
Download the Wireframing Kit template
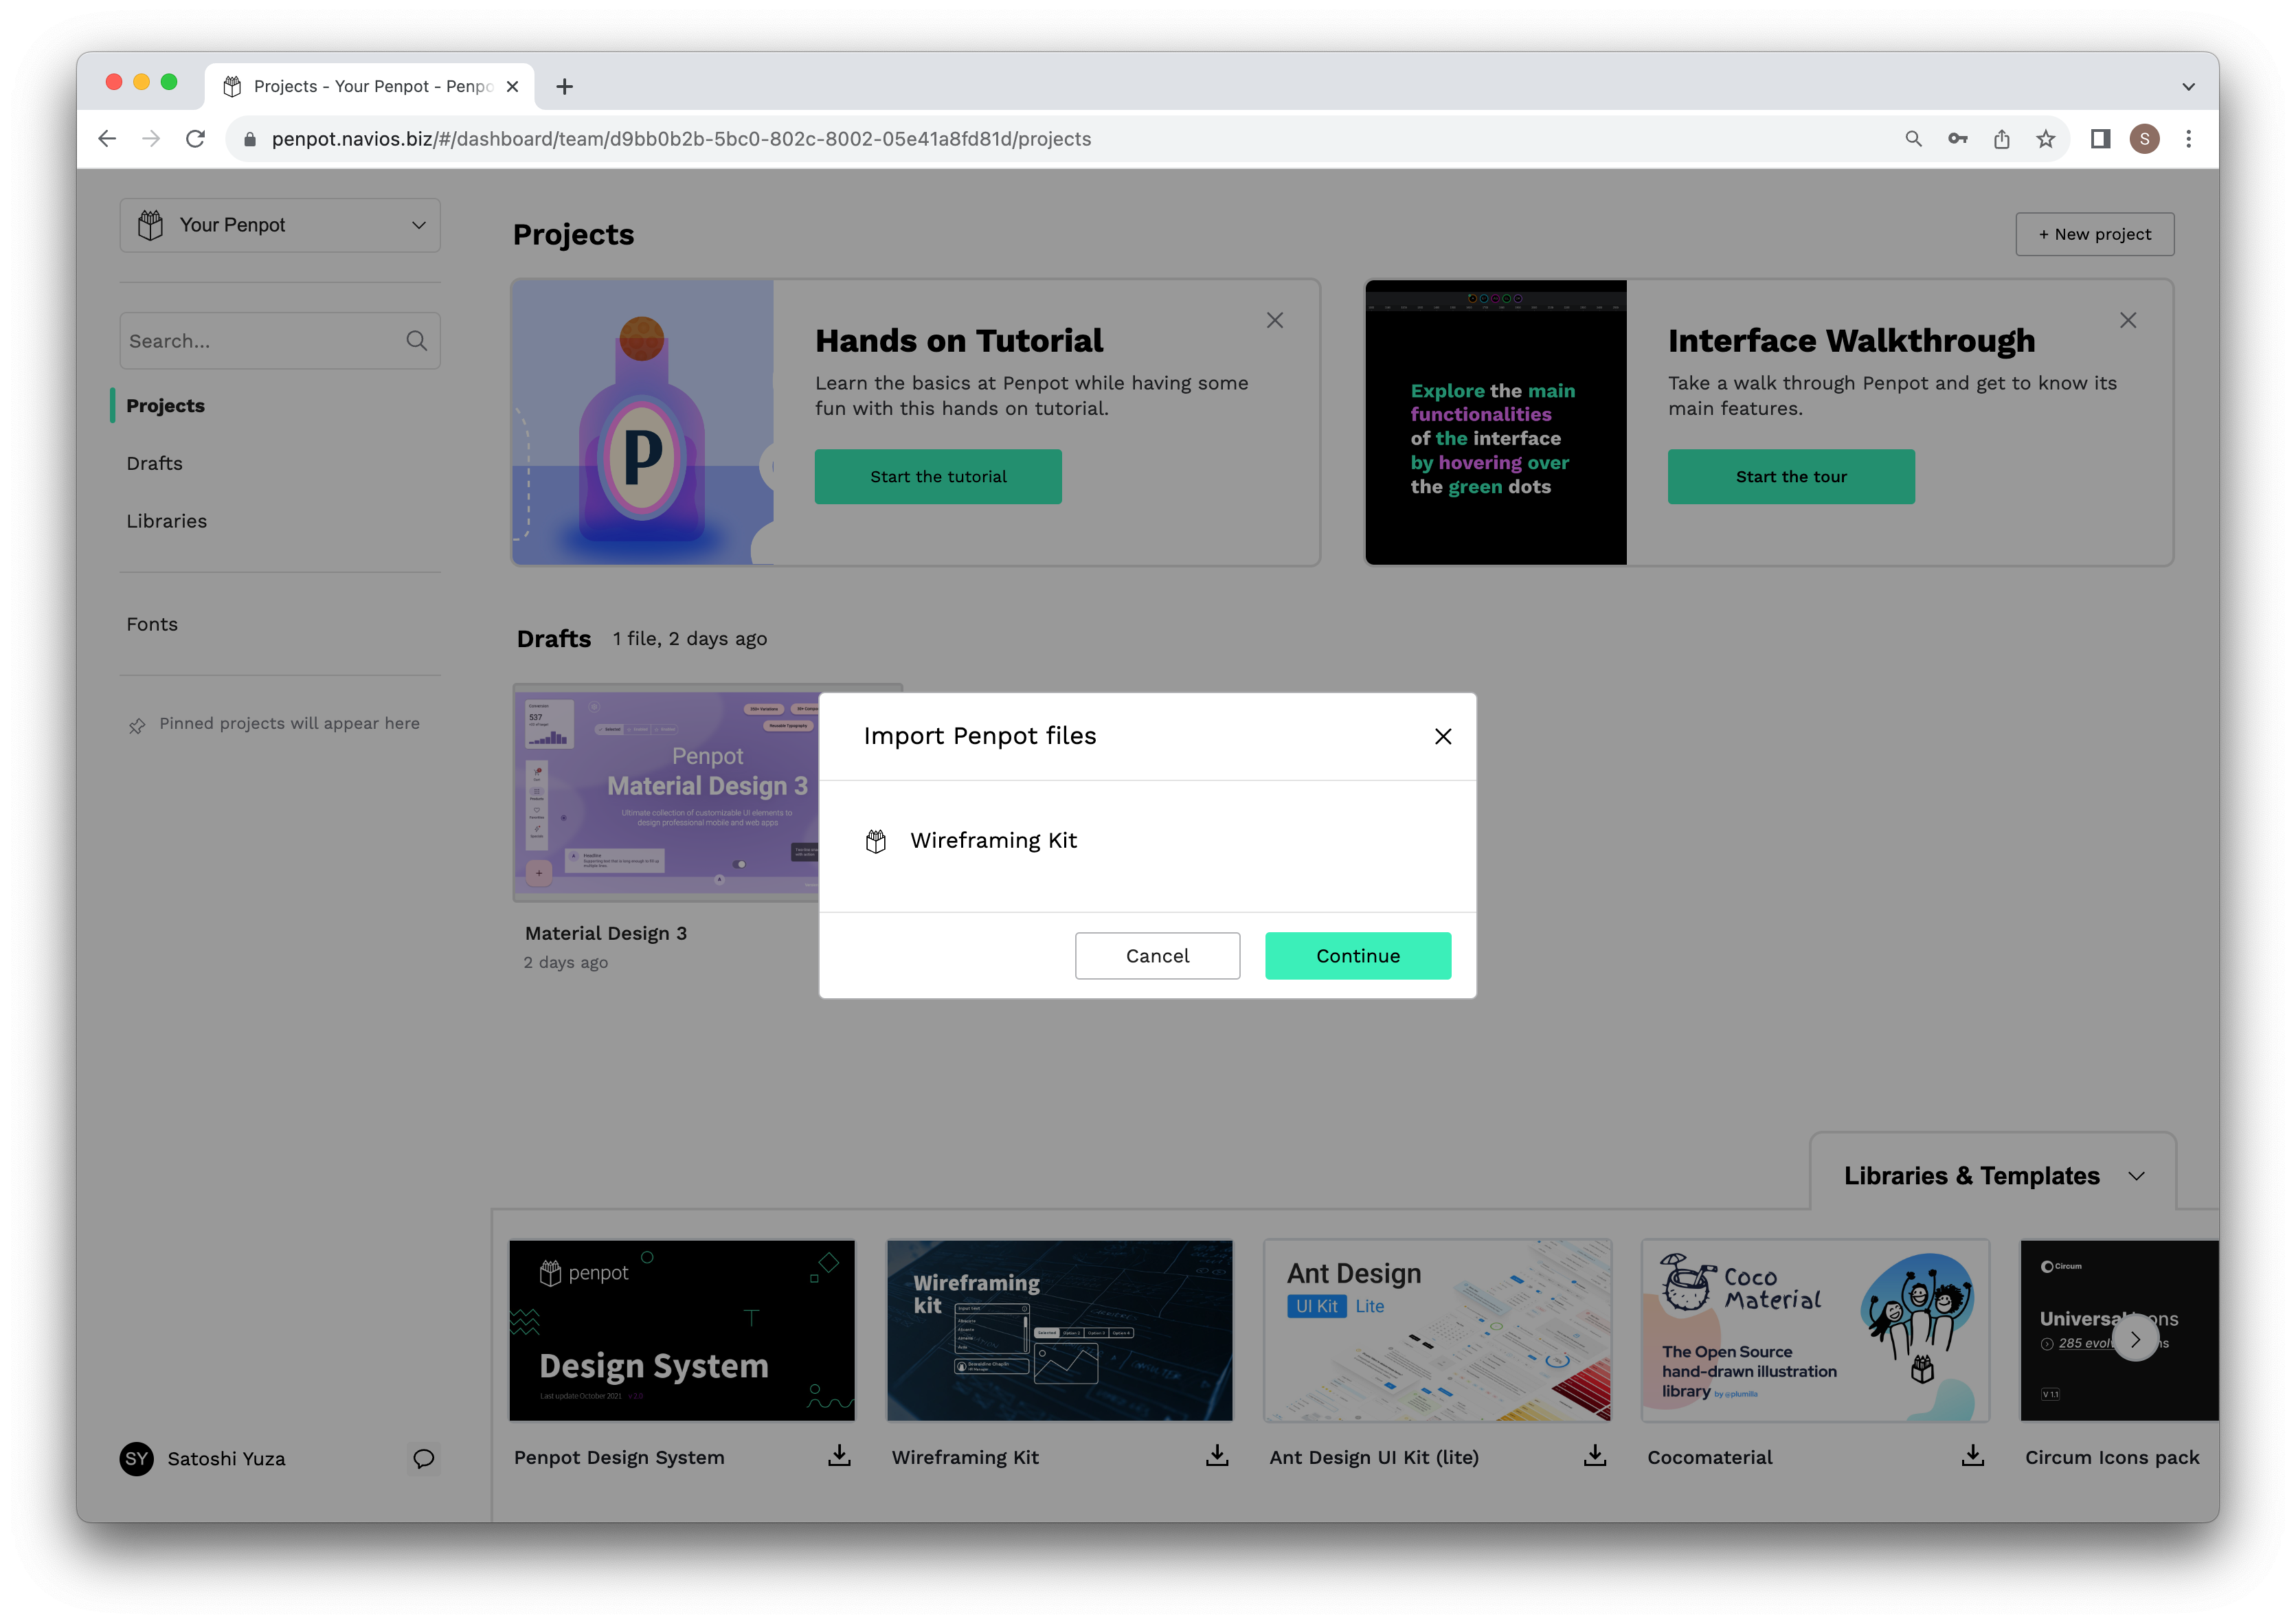pyautogui.click(x=1217, y=1456)
